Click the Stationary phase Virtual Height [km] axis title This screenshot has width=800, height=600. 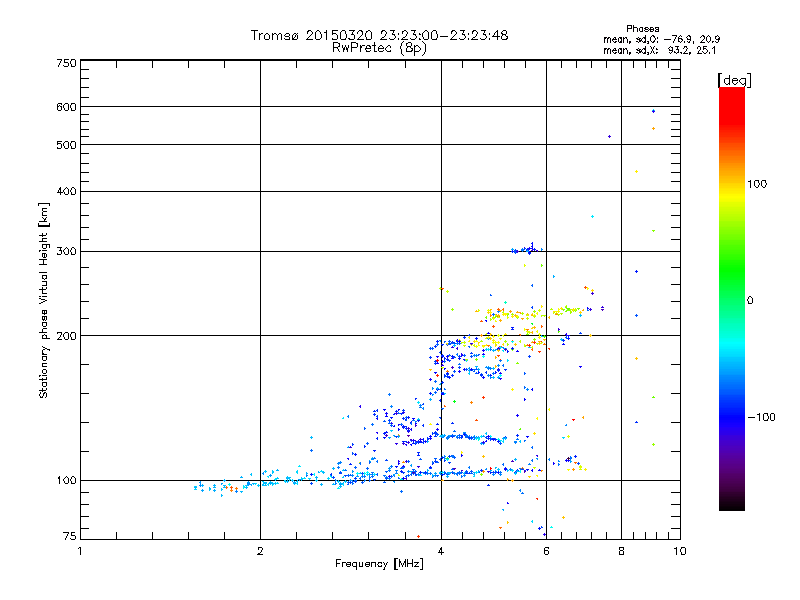(x=44, y=300)
